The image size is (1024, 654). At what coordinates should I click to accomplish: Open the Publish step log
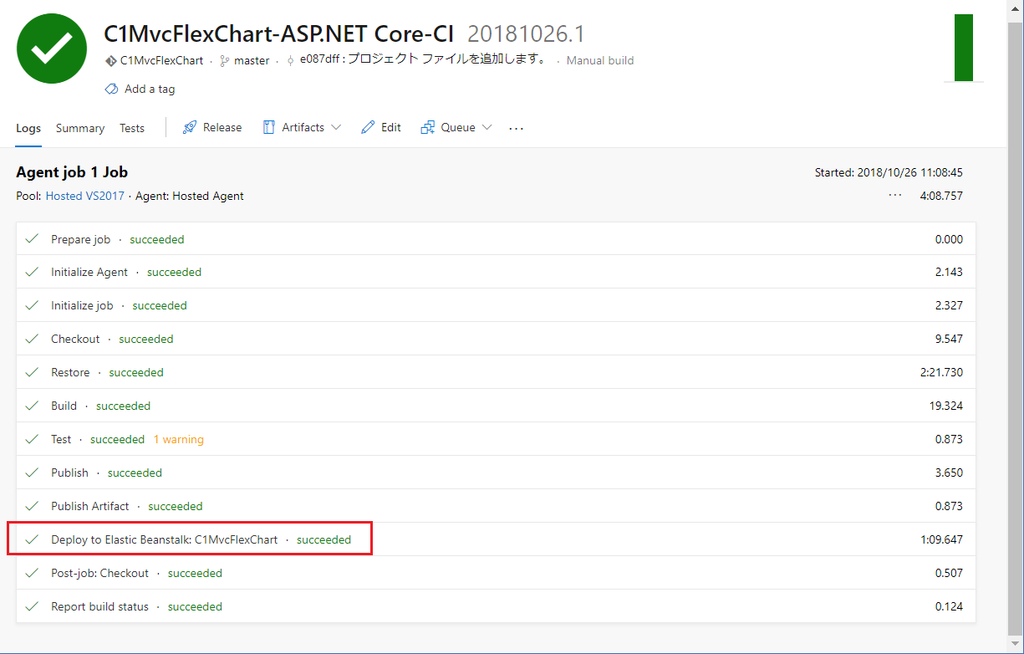point(496,473)
